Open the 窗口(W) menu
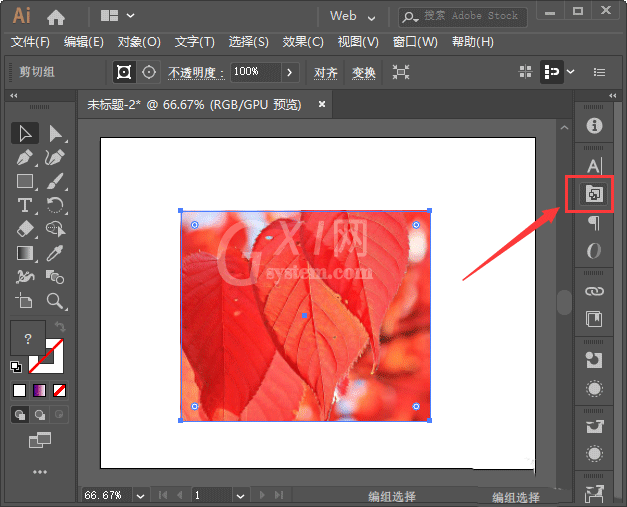 click(x=415, y=42)
